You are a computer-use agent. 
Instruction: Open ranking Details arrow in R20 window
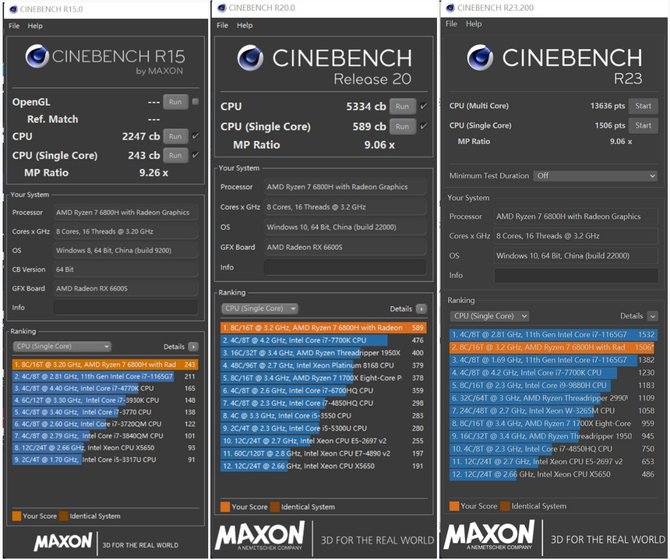click(x=421, y=308)
